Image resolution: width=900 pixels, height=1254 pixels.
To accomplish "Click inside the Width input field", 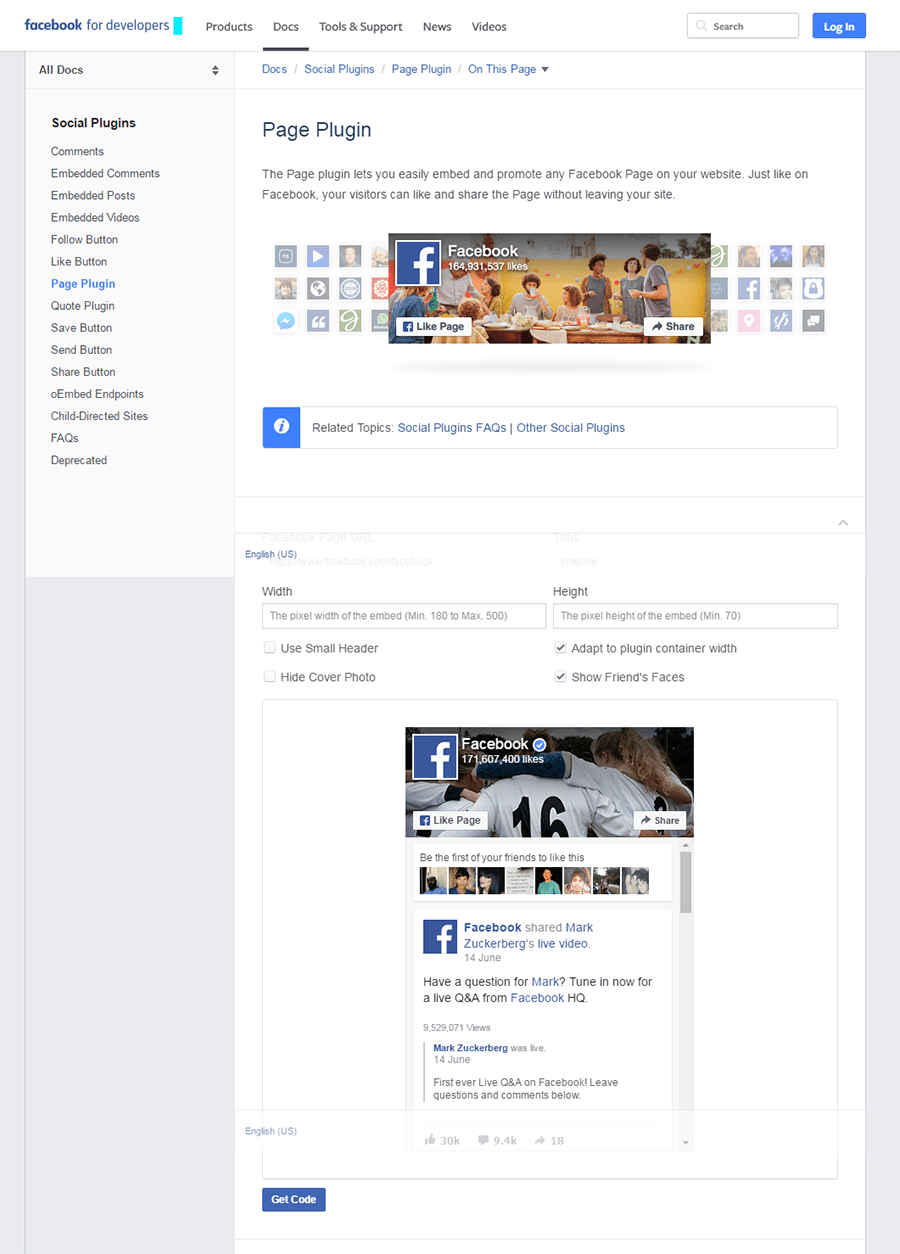I will (x=403, y=615).
